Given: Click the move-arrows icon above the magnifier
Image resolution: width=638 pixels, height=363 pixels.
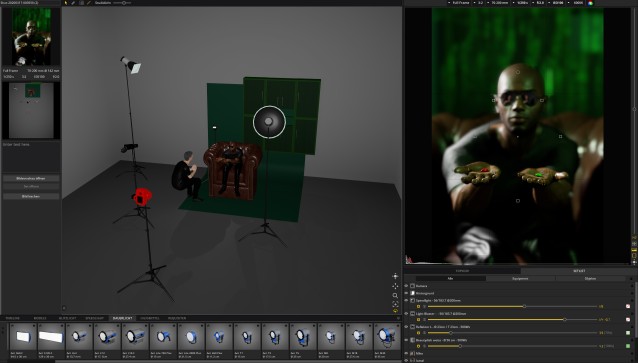Looking at the screenshot, I should [x=395, y=286].
